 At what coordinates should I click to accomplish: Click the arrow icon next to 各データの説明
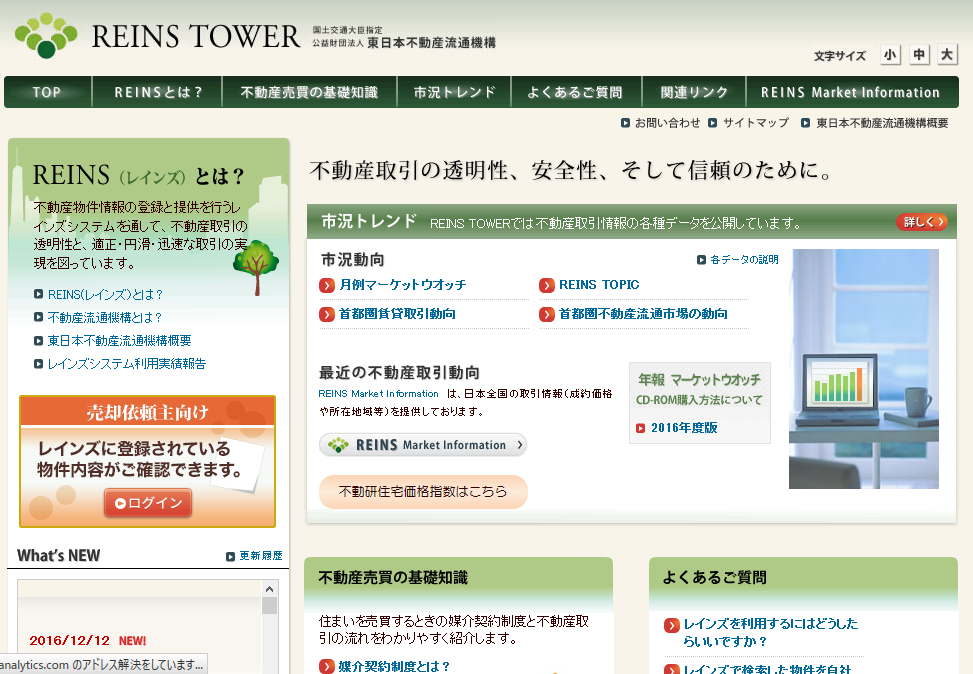click(703, 258)
